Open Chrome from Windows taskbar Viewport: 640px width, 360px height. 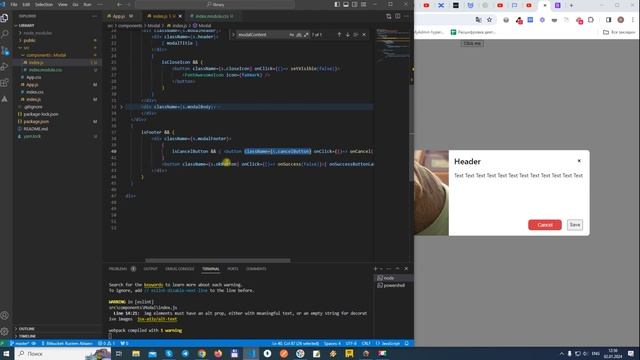point(202,353)
